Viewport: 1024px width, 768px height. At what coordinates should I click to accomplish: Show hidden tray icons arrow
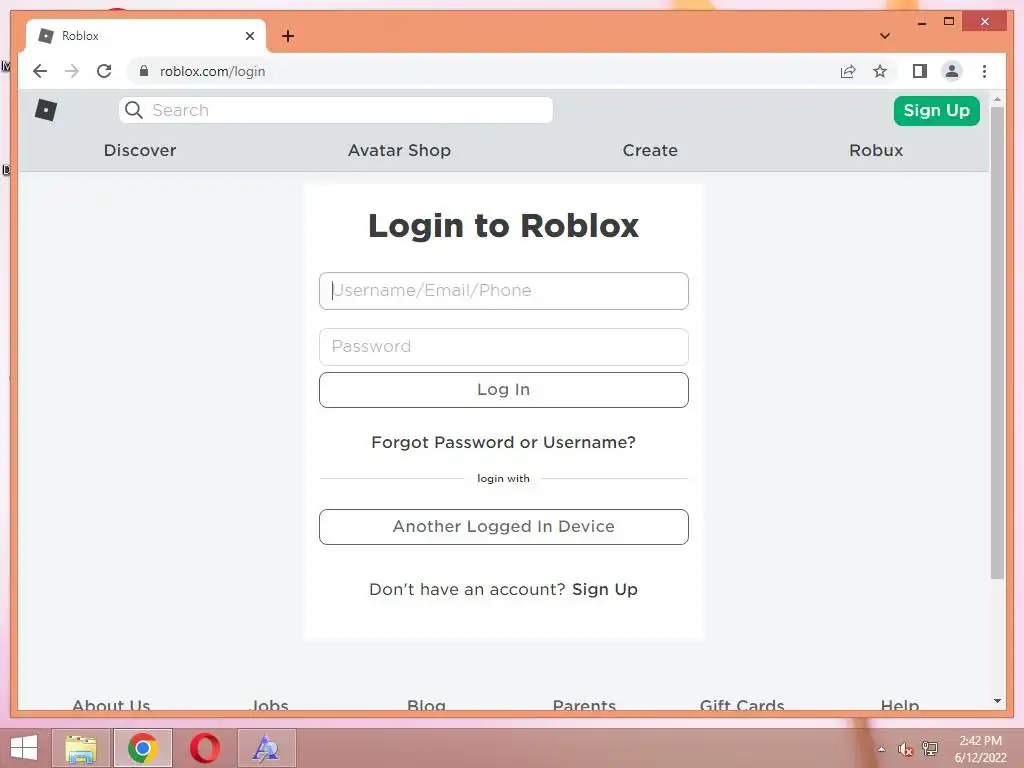(x=882, y=749)
